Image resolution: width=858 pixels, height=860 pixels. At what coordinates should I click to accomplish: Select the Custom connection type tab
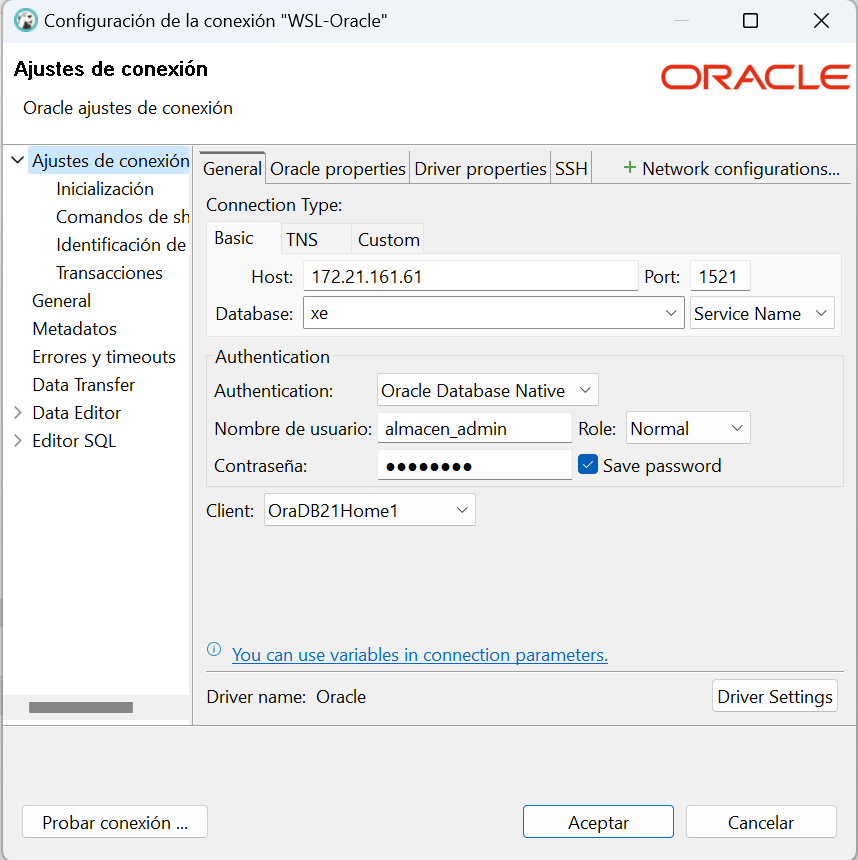[x=388, y=240]
